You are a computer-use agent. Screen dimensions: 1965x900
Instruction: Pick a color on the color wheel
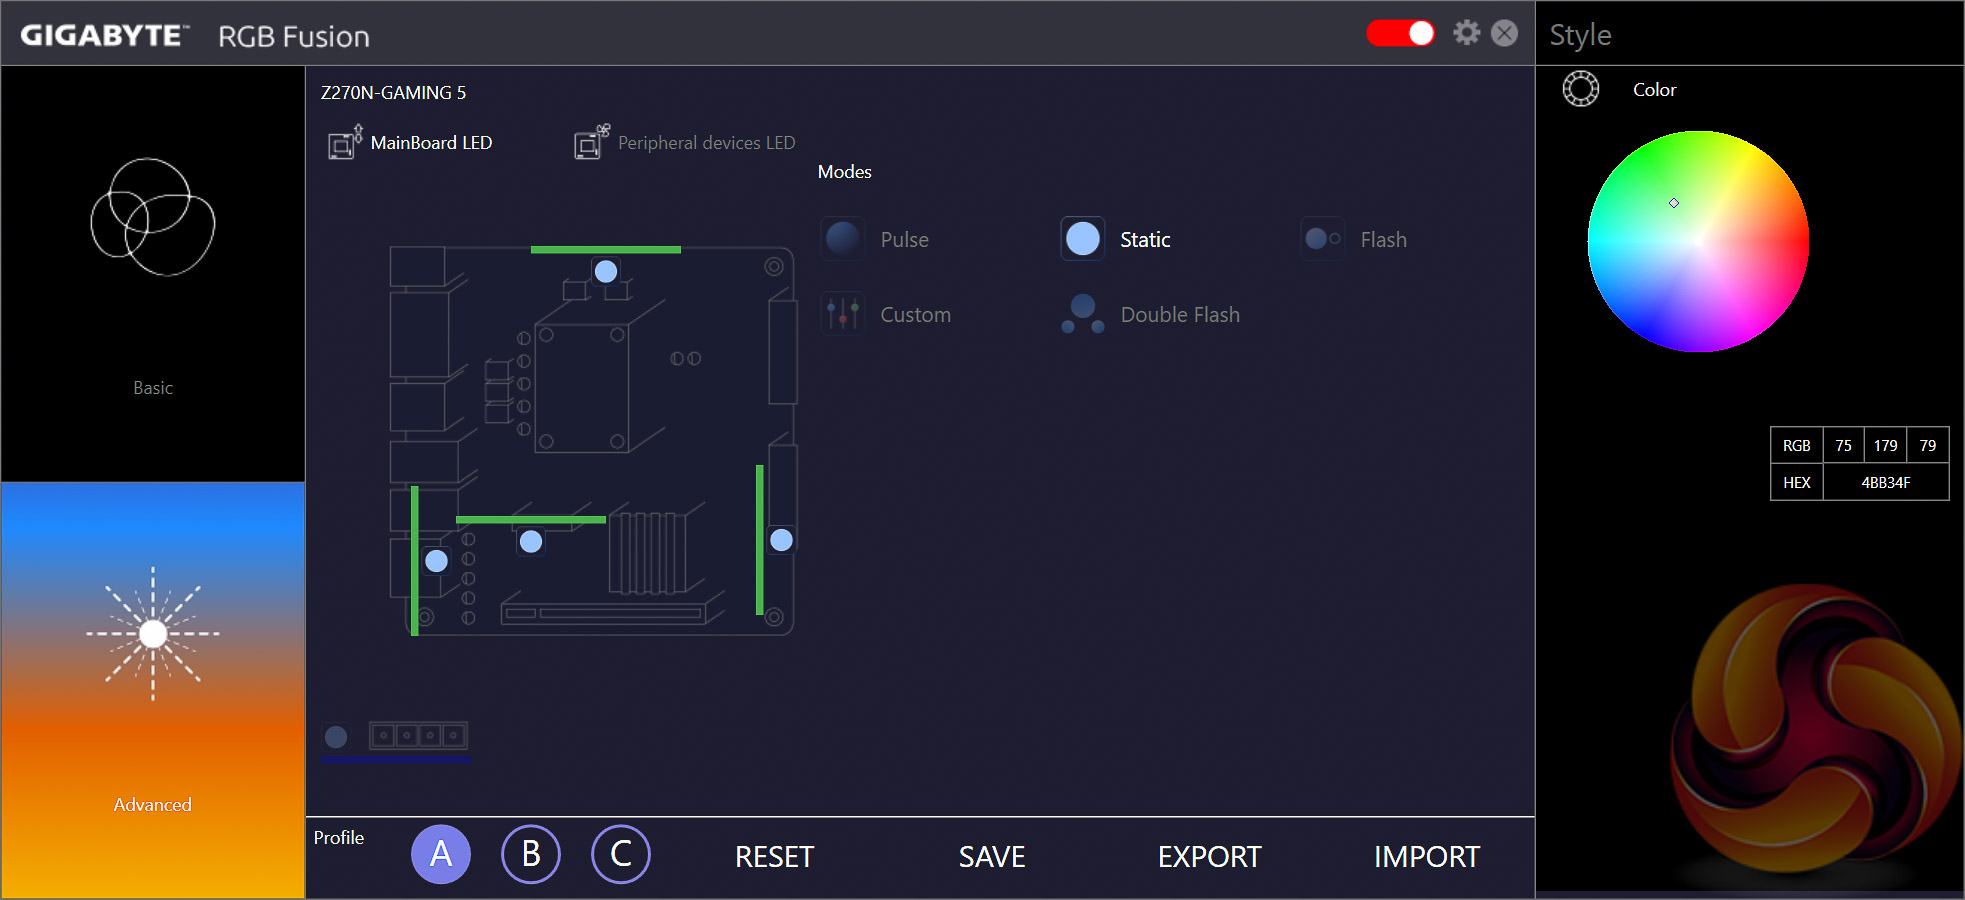pos(1698,241)
